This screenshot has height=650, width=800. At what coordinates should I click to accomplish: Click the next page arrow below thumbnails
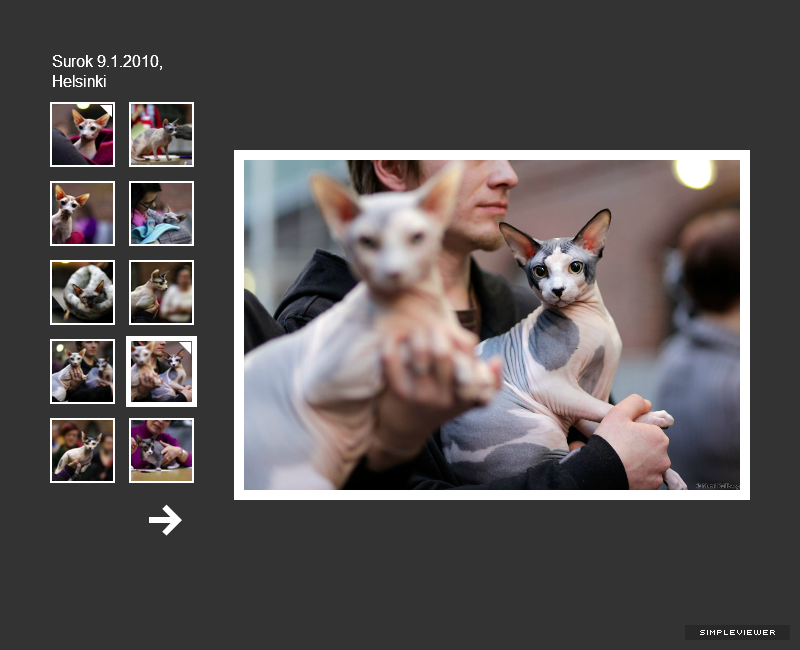165,520
